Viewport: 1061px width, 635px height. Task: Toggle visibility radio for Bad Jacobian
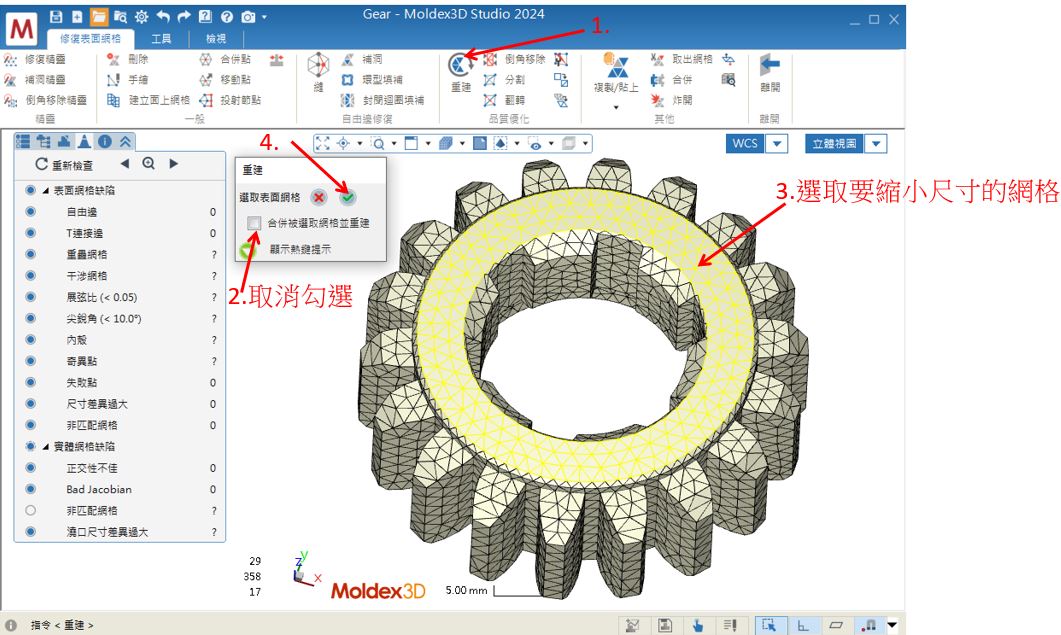30,489
